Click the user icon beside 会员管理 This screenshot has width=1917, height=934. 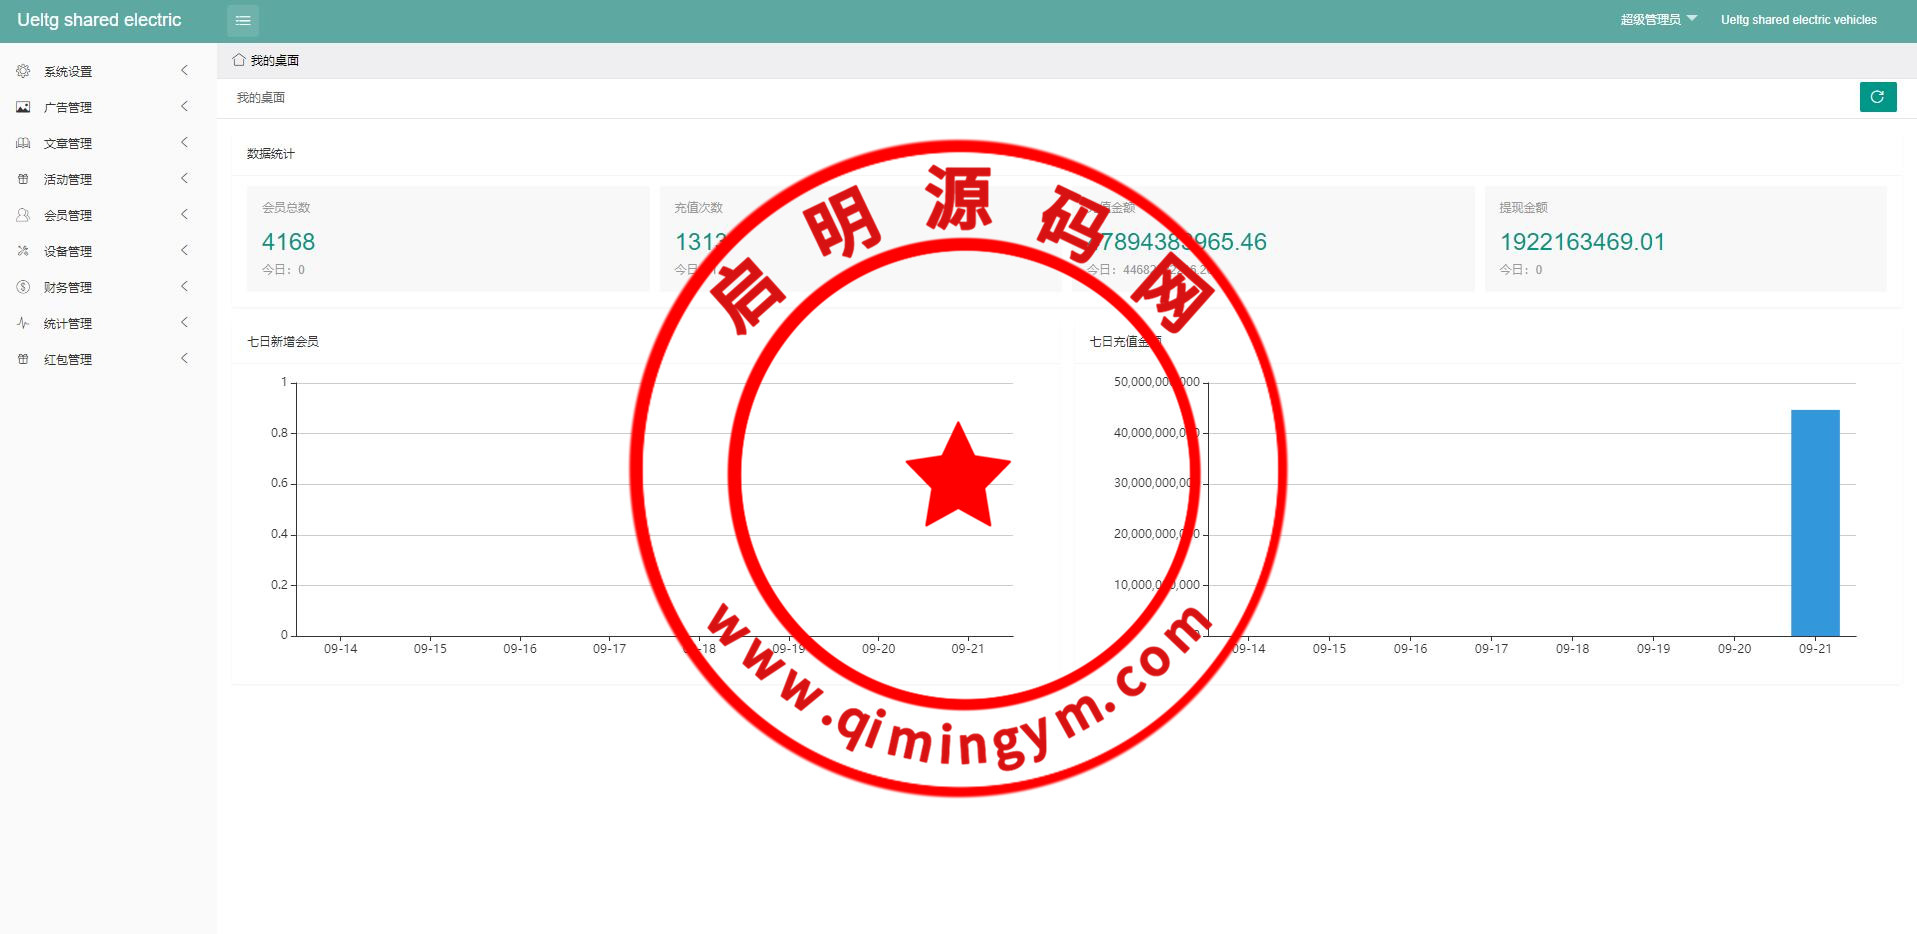[x=23, y=215]
